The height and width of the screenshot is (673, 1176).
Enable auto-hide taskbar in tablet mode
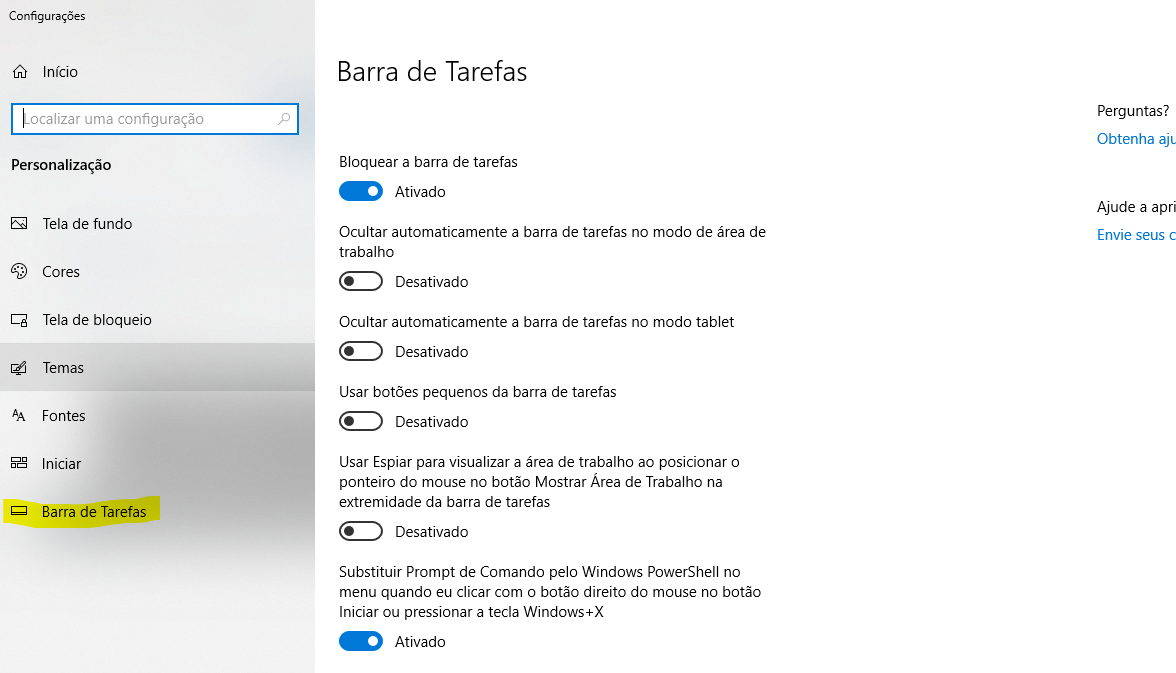(361, 351)
